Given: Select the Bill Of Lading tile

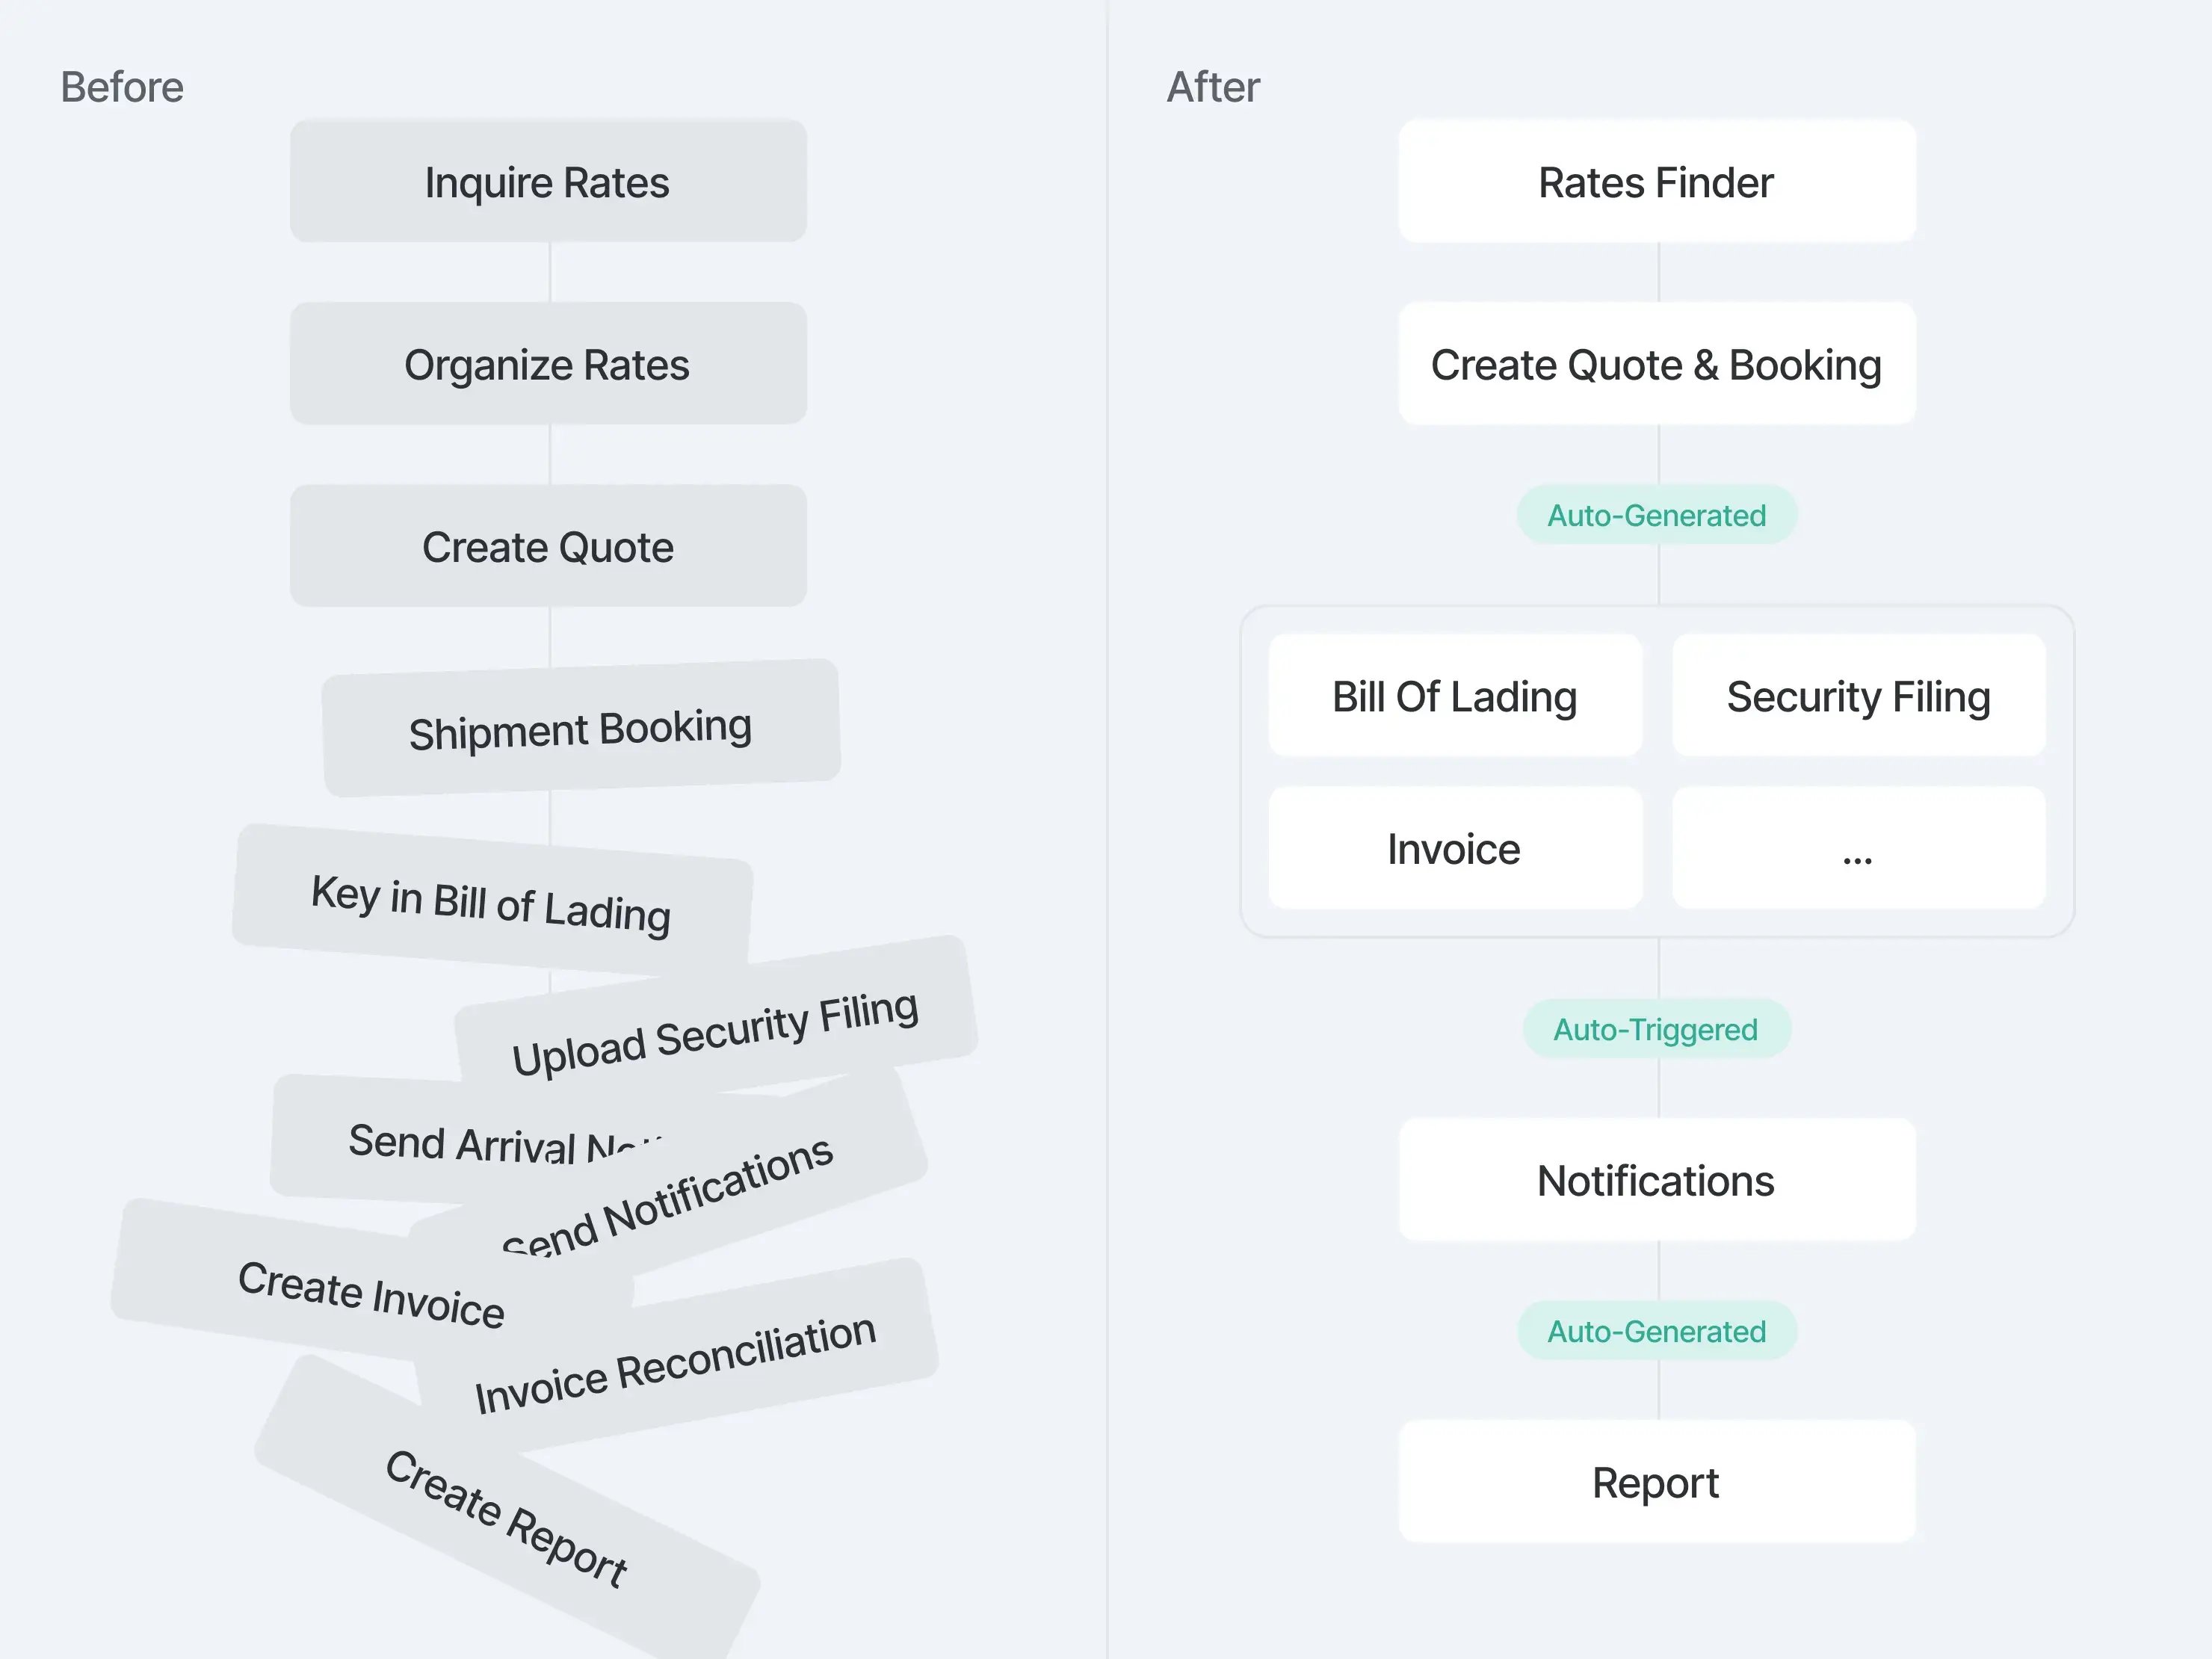Looking at the screenshot, I should point(1454,696).
